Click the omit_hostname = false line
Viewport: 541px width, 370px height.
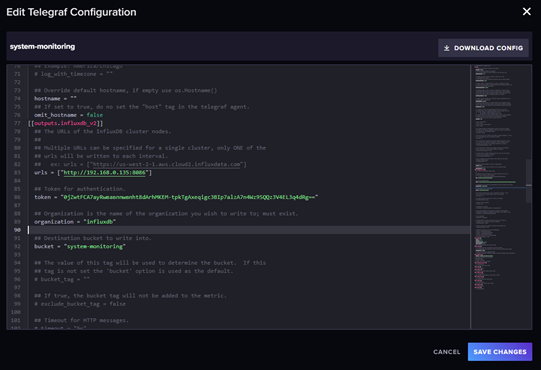coord(68,115)
